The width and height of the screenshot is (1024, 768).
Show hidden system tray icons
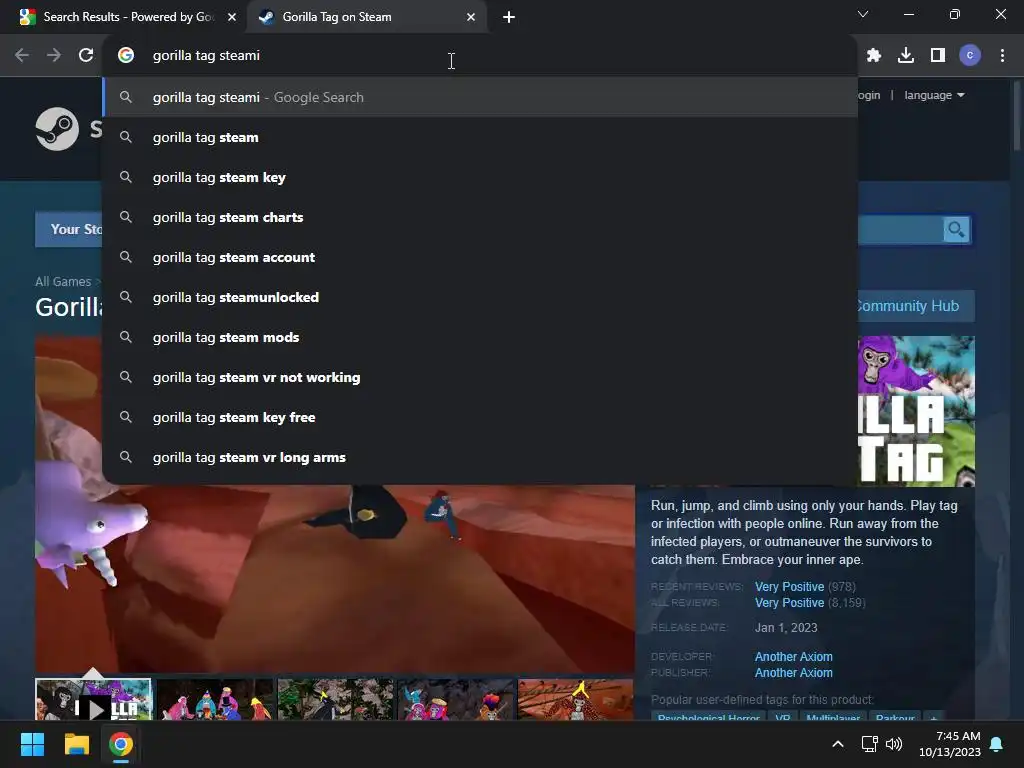838,744
